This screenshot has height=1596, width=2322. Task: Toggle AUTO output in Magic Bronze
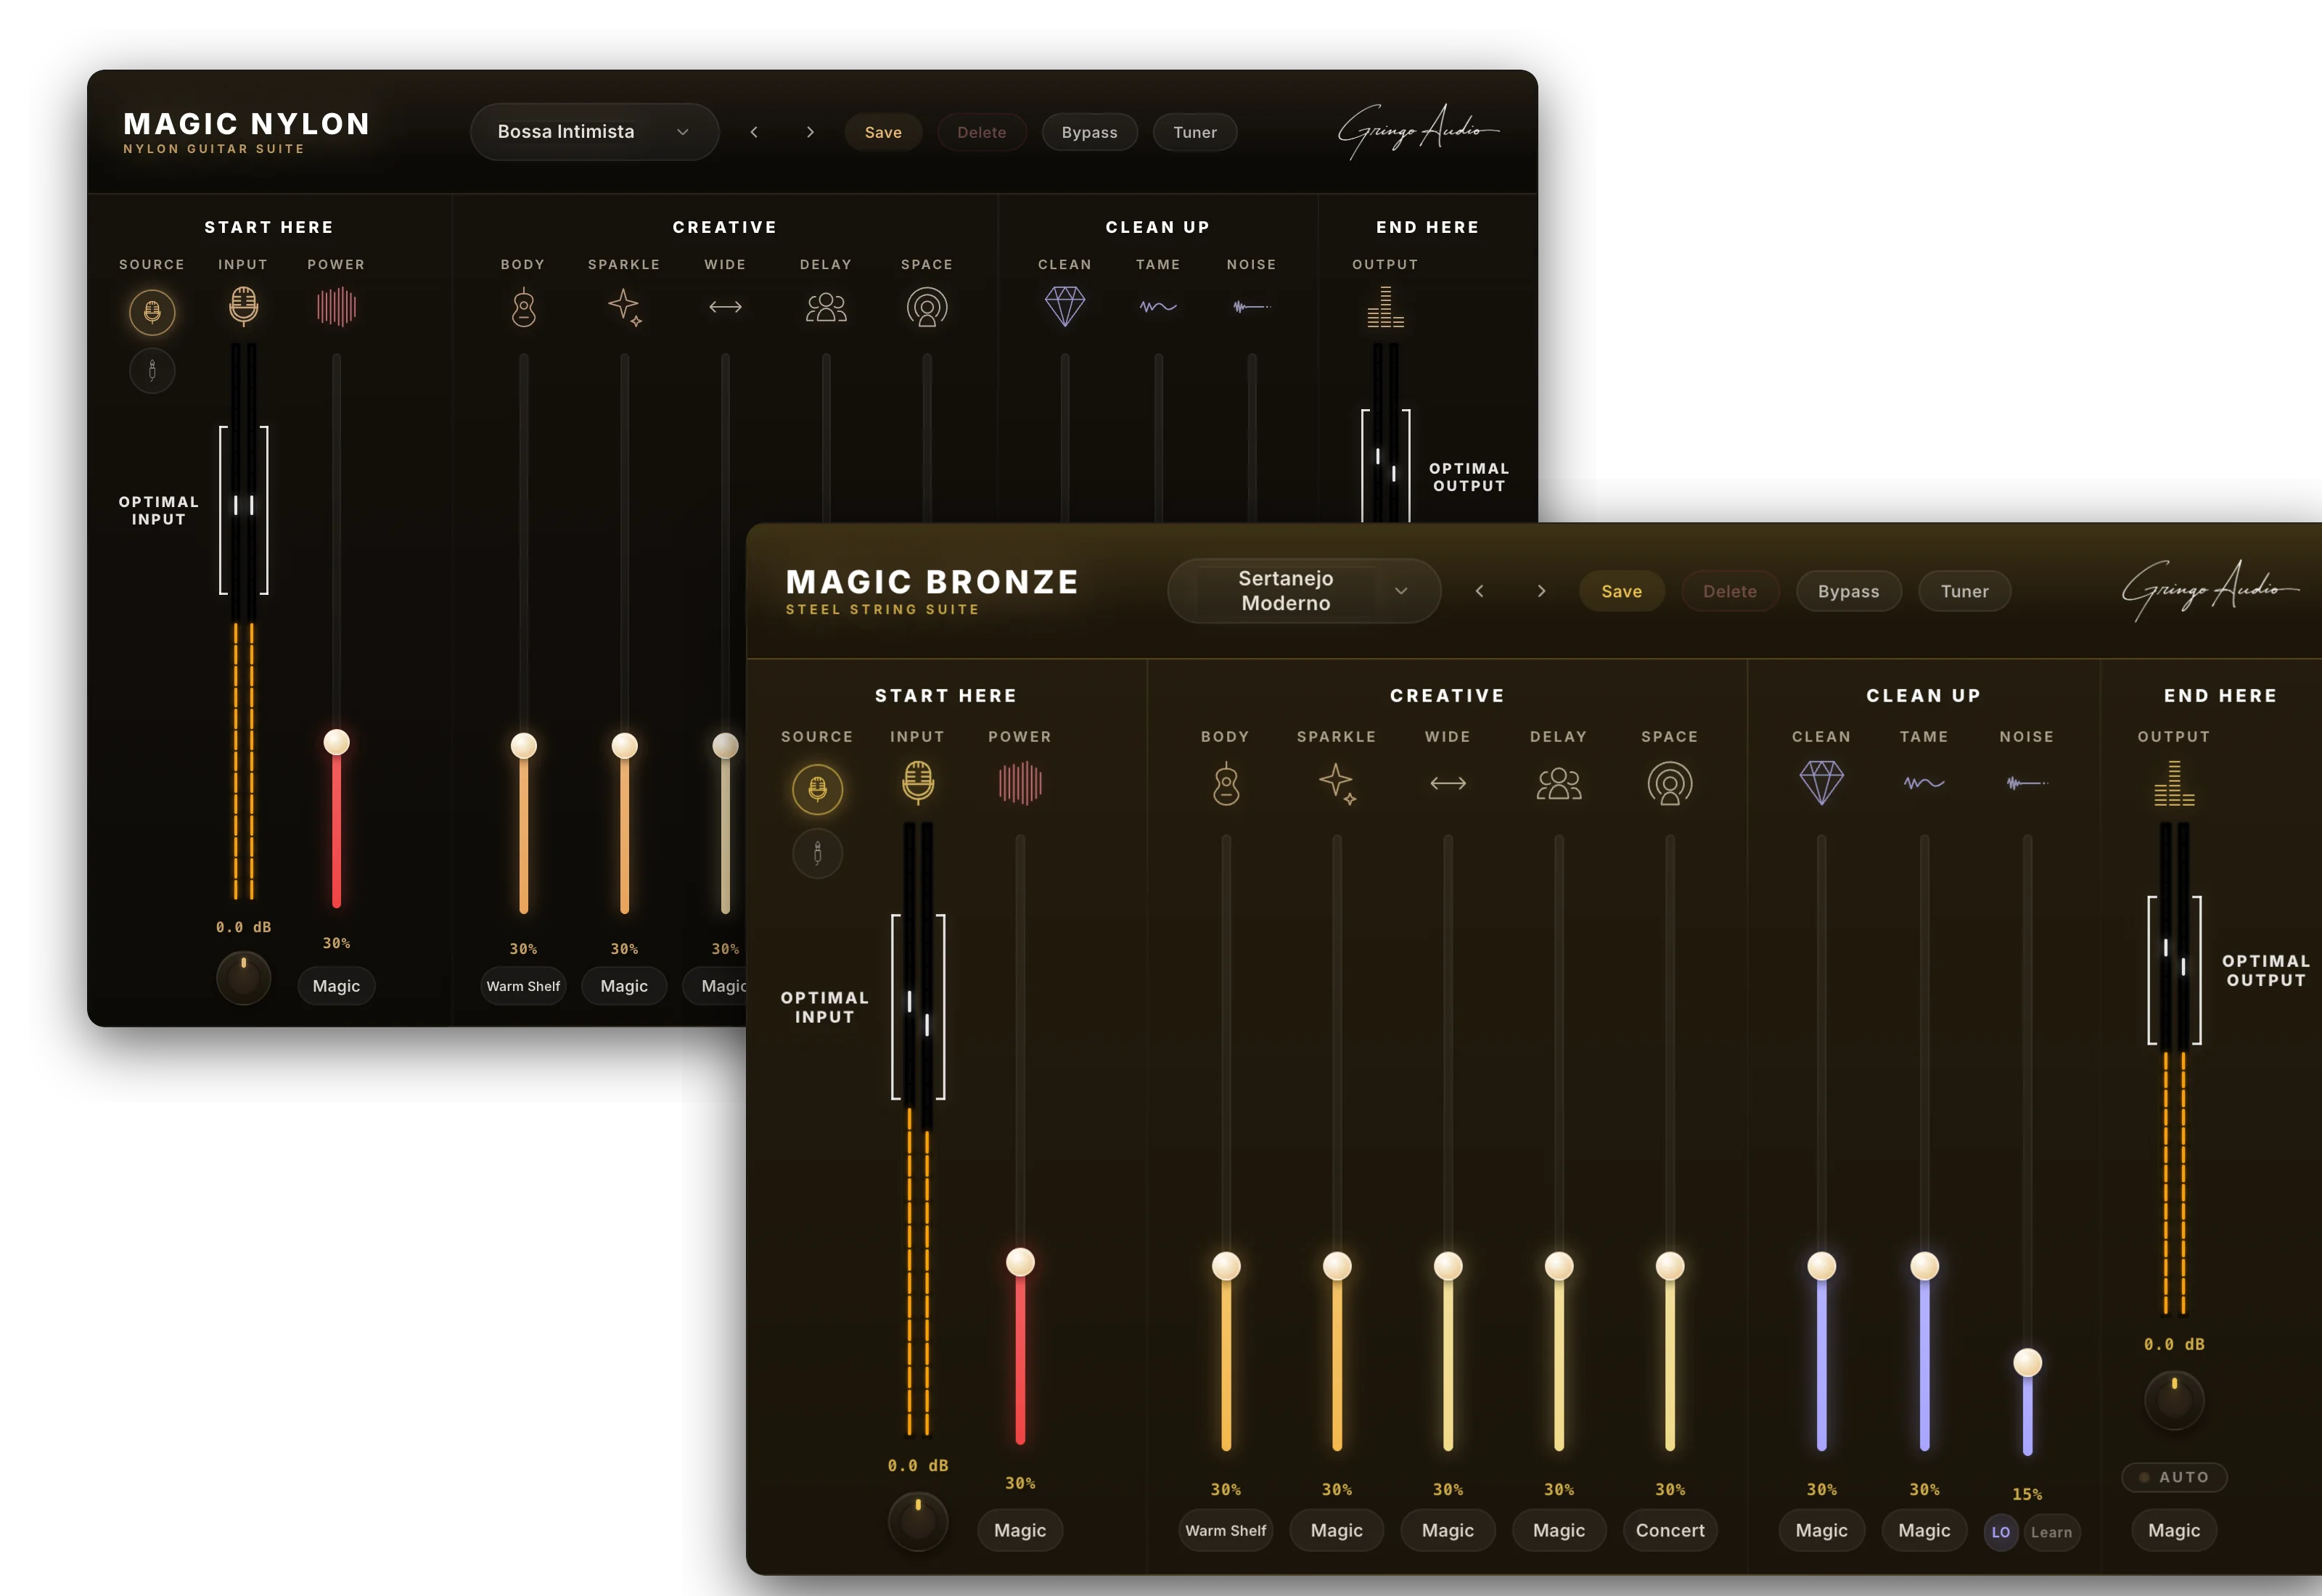[2174, 1477]
